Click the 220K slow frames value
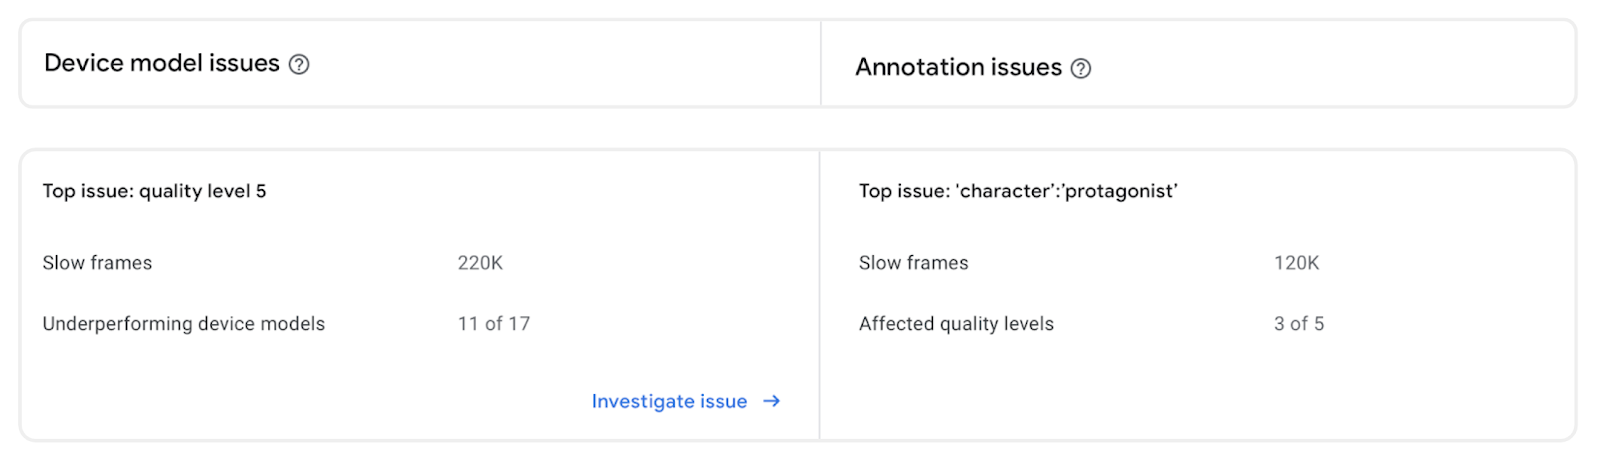1600x465 pixels. [x=480, y=263]
